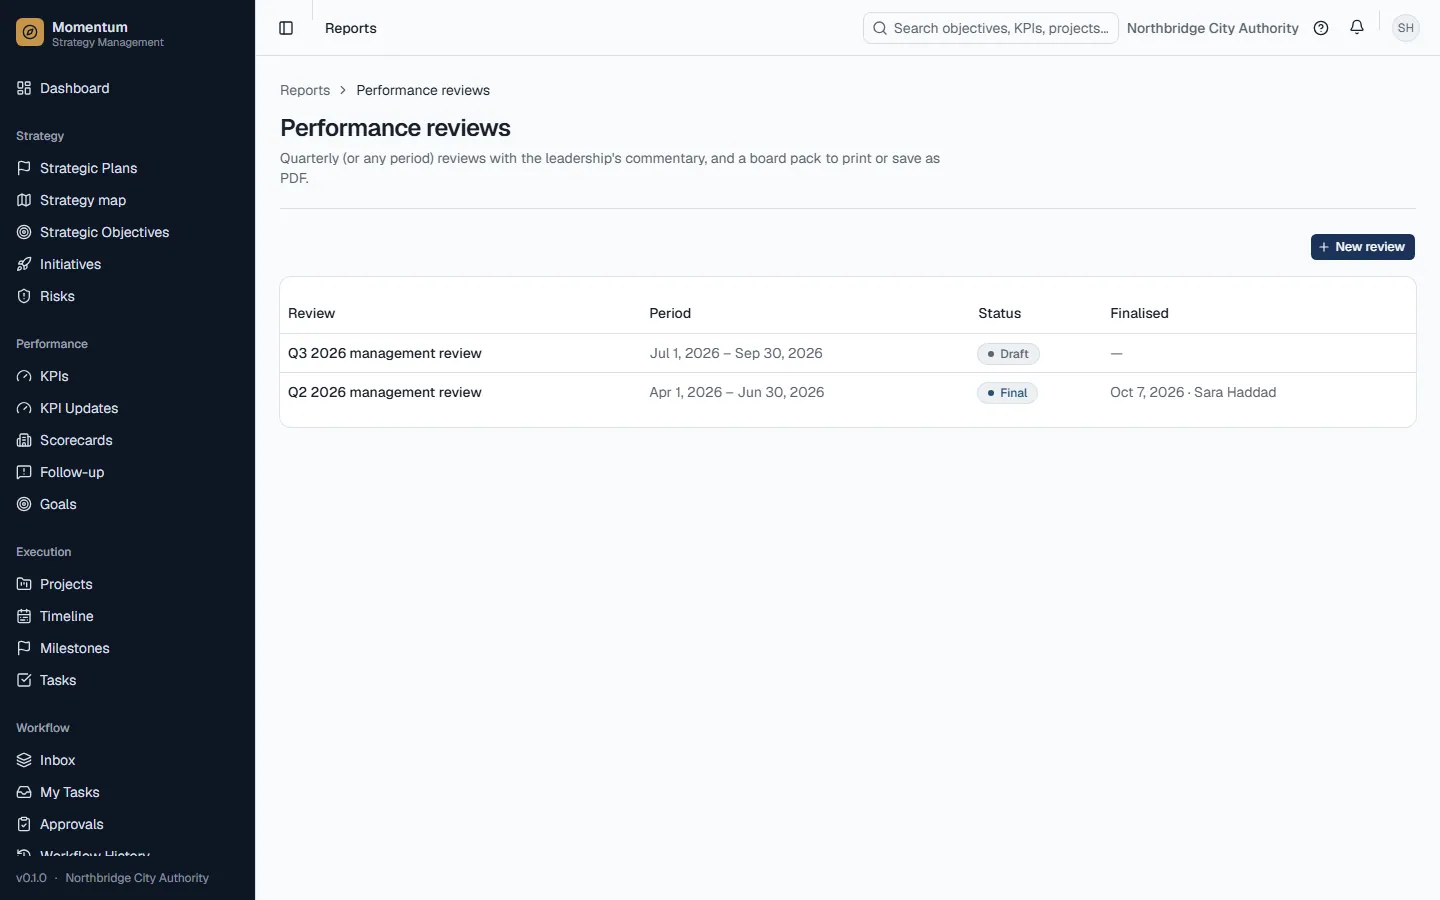The image size is (1440, 900).
Task: Click the Projects folder icon
Action: click(24, 584)
